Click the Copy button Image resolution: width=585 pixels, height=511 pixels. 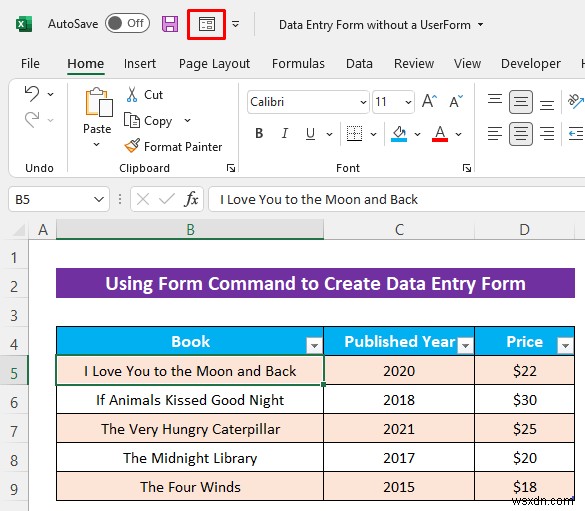[148, 120]
